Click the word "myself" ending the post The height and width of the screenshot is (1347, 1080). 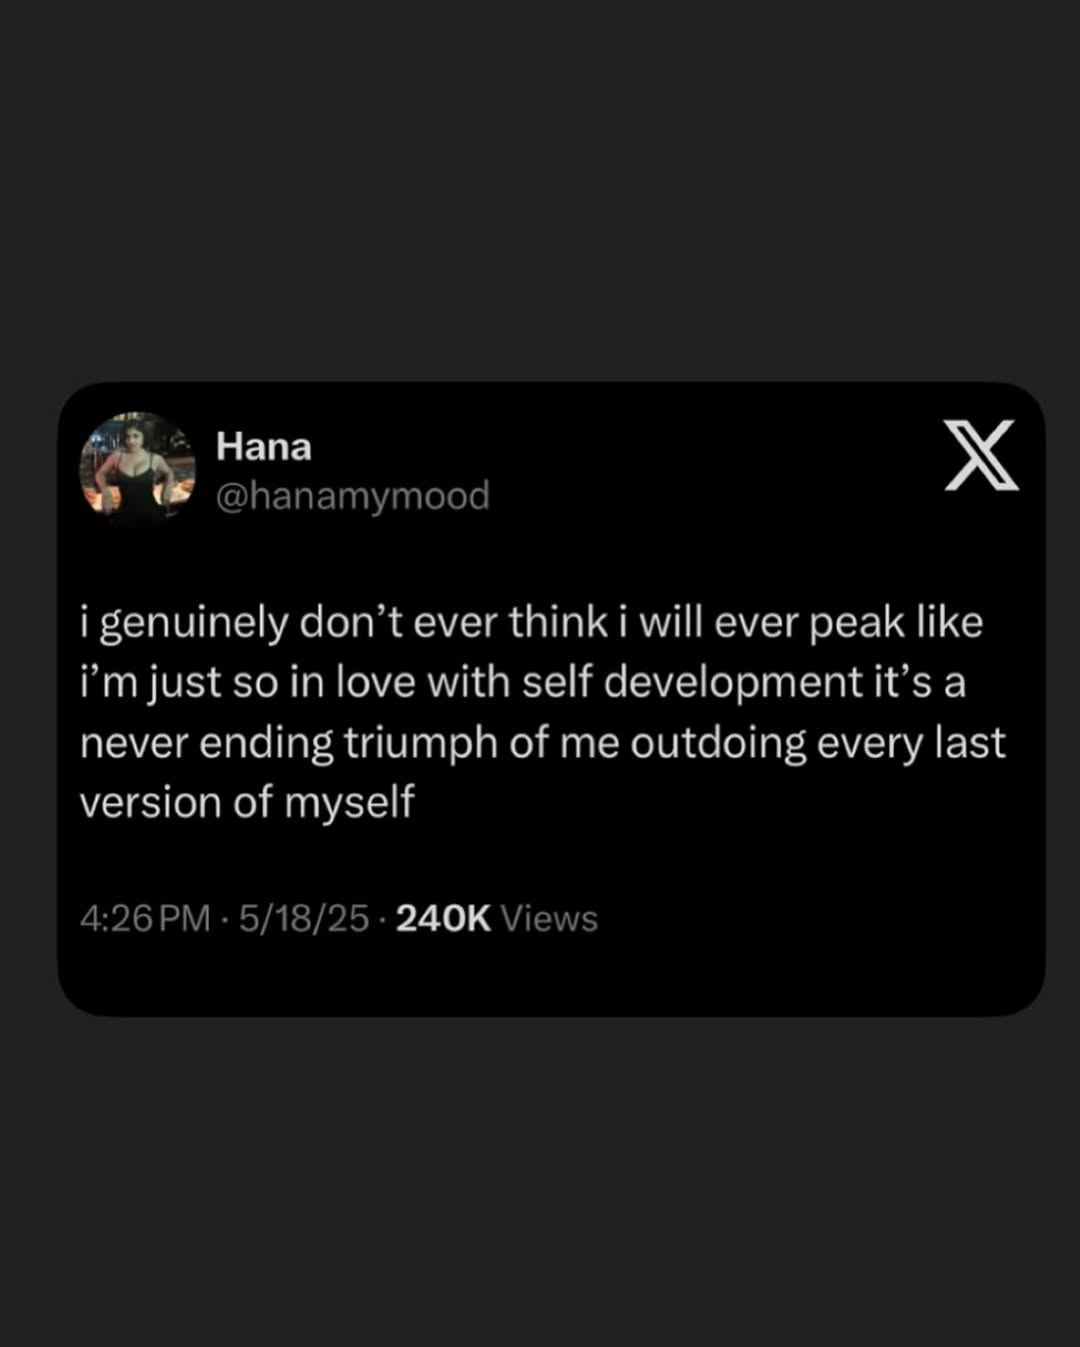pyautogui.click(x=349, y=803)
